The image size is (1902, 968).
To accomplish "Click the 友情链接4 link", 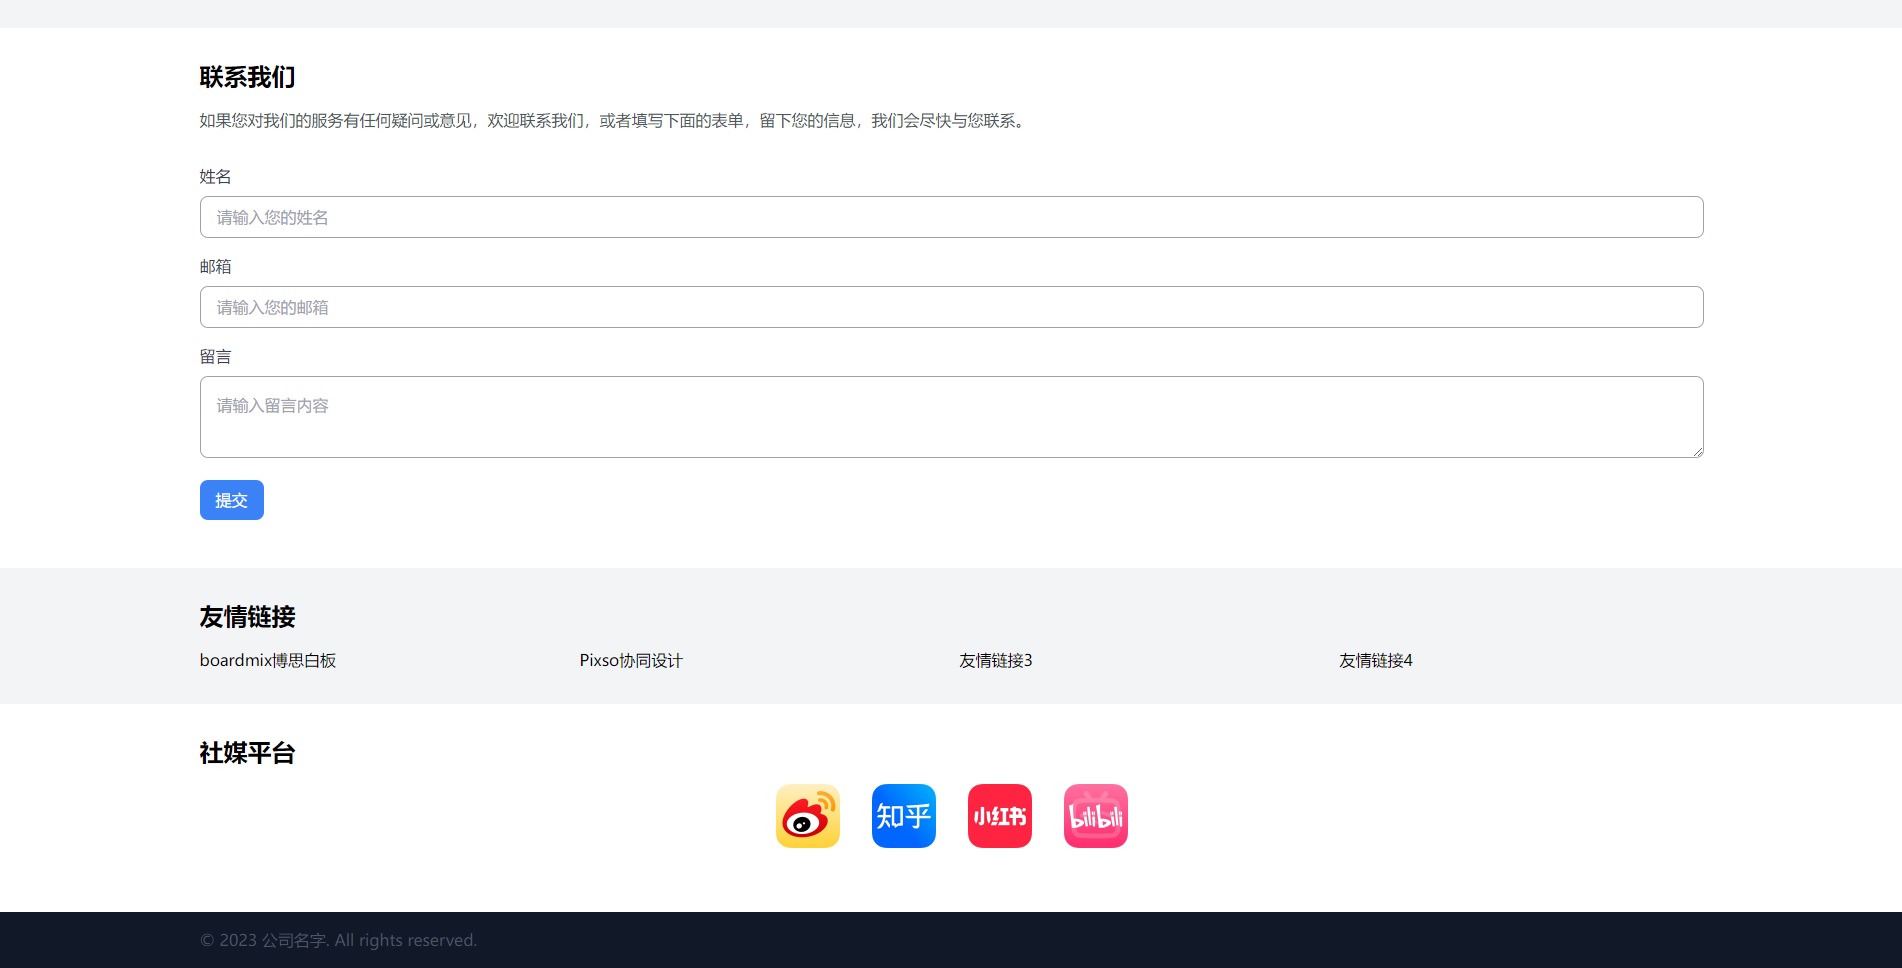I will (x=1375, y=660).
